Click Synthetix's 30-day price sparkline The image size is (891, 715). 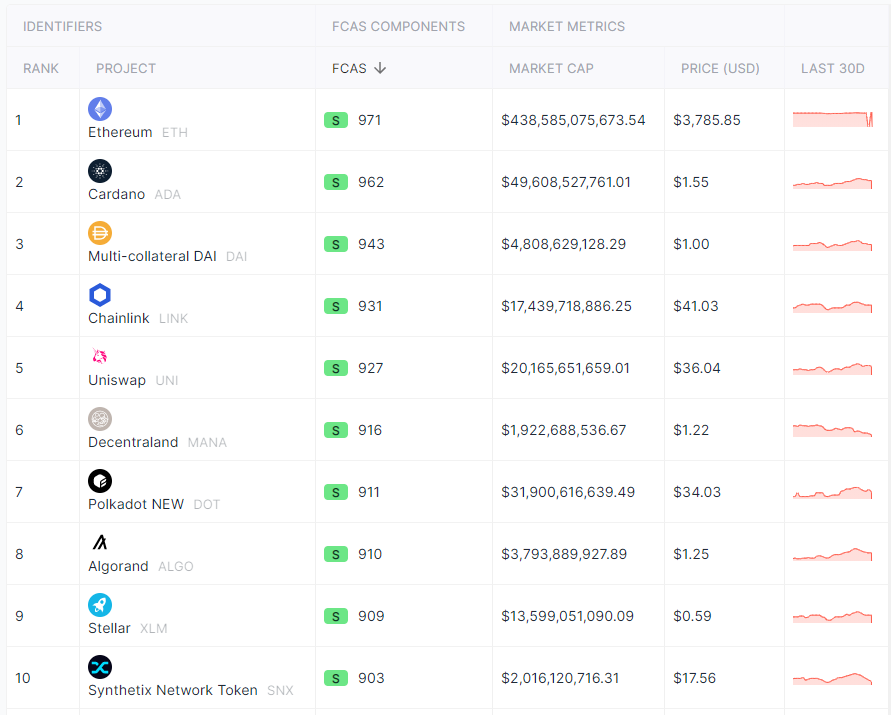(x=832, y=679)
